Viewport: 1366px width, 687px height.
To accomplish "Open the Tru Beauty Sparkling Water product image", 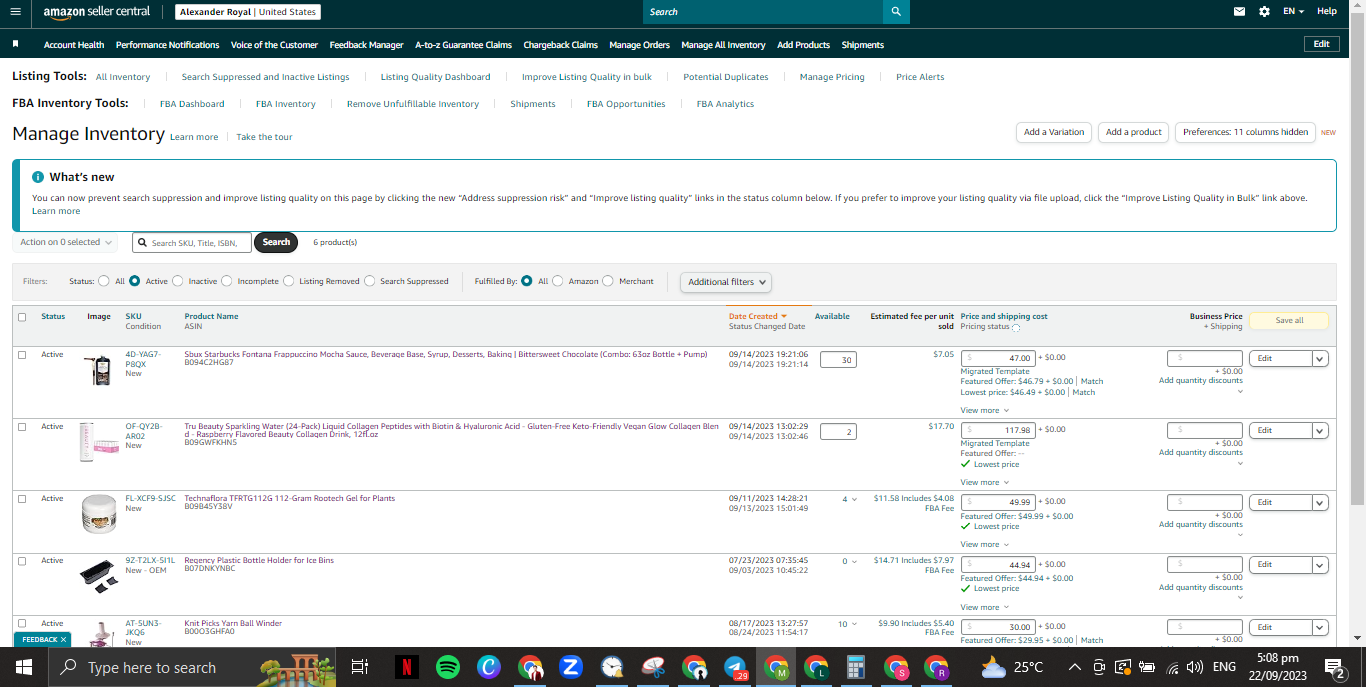I will (x=99, y=441).
